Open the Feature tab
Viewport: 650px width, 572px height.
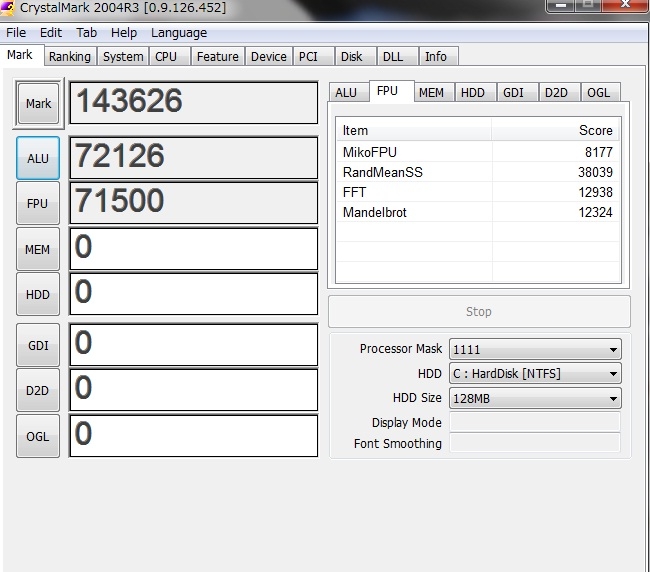(217, 57)
